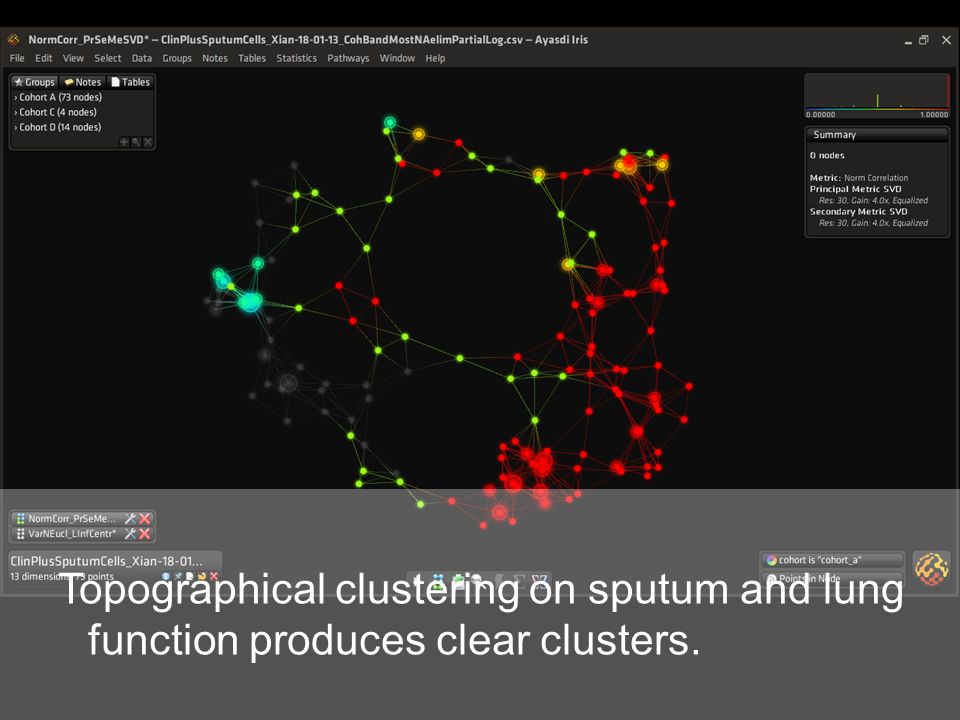Open the Help menu
The image size is (960, 720).
(x=435, y=58)
